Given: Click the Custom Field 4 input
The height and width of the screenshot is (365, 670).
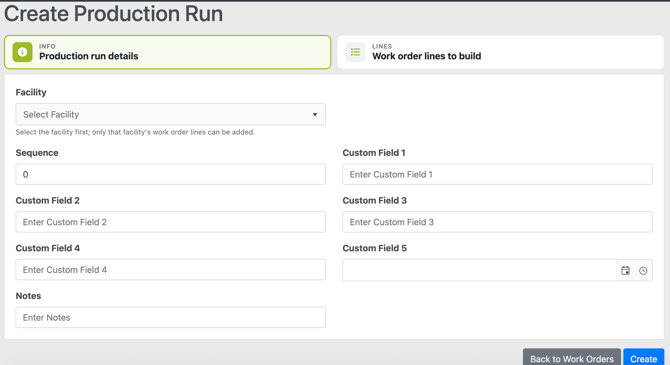Looking at the screenshot, I should click(170, 270).
